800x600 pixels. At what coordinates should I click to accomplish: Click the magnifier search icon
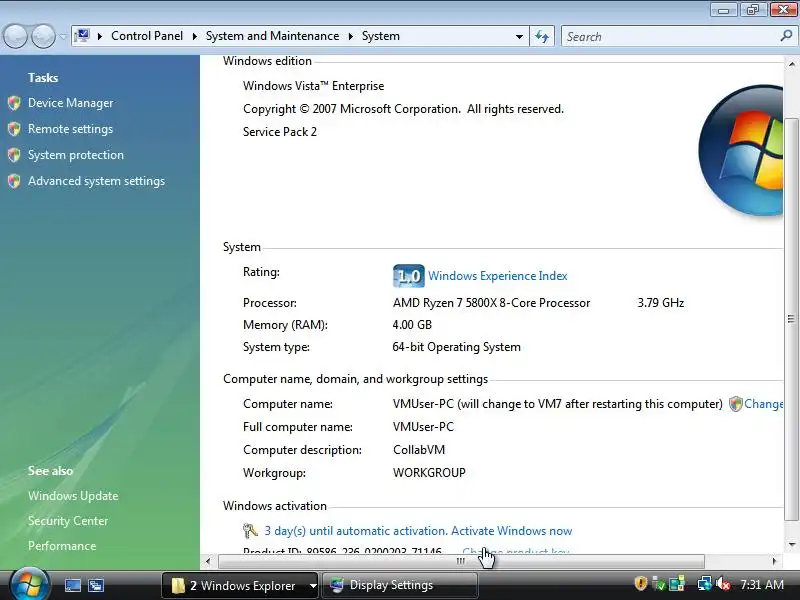coord(786,36)
